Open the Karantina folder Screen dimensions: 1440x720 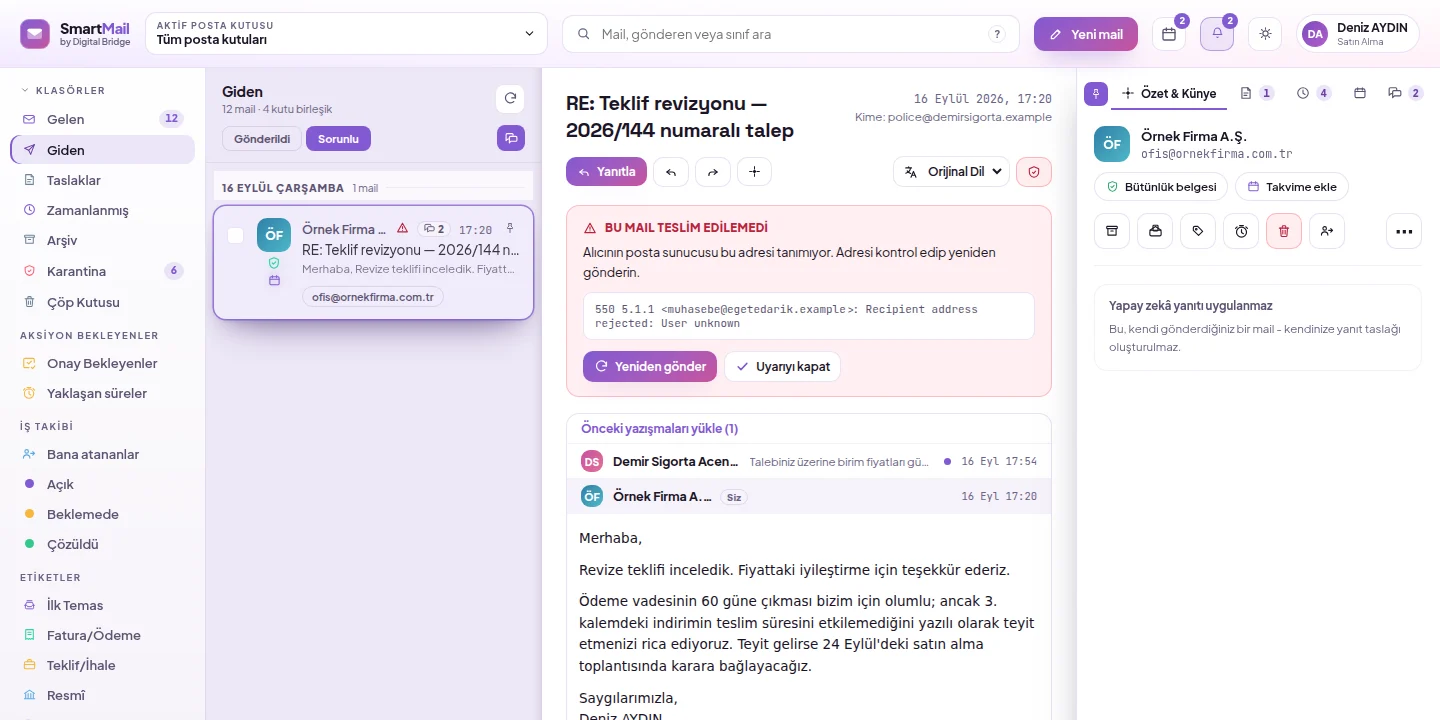(102, 271)
